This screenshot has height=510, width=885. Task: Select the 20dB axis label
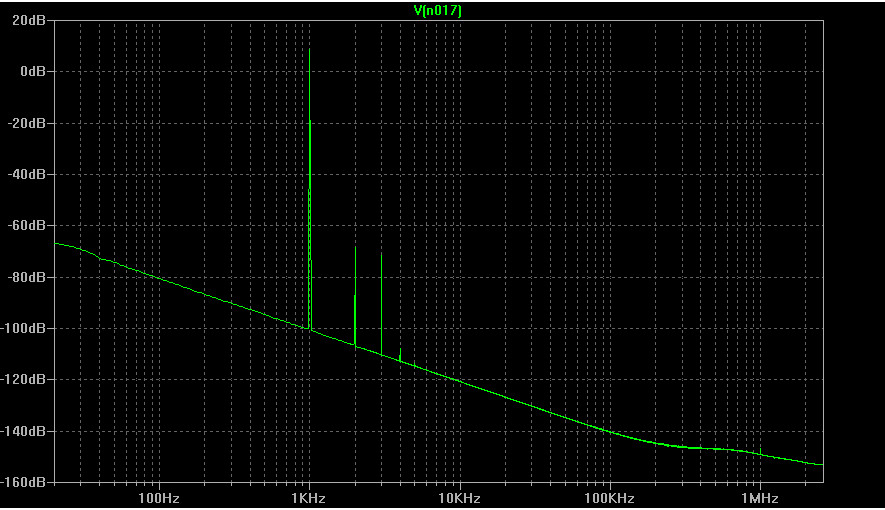29,20
